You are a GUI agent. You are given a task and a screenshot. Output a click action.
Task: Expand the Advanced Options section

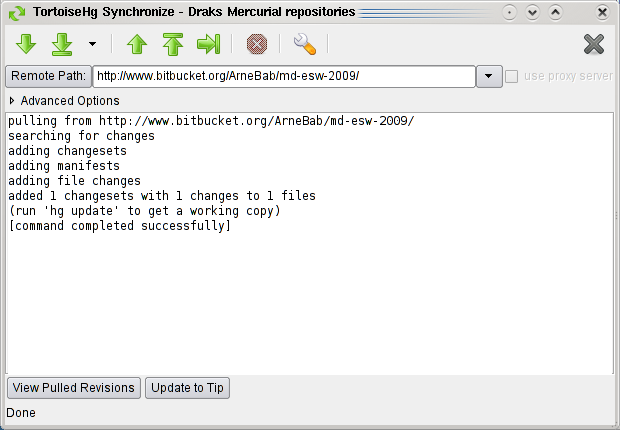point(13,101)
